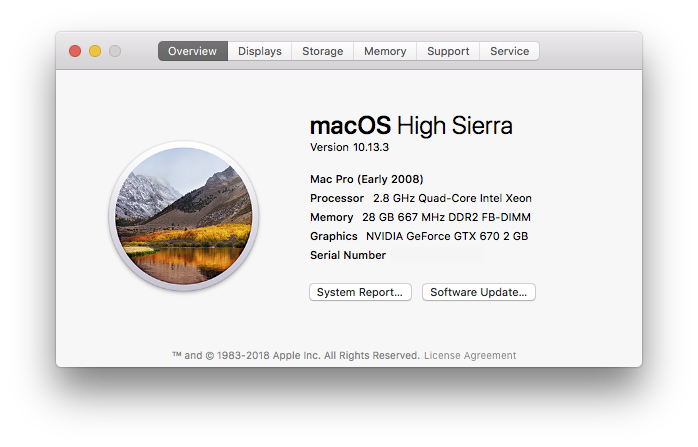Go to the Memory tab

coord(385,51)
